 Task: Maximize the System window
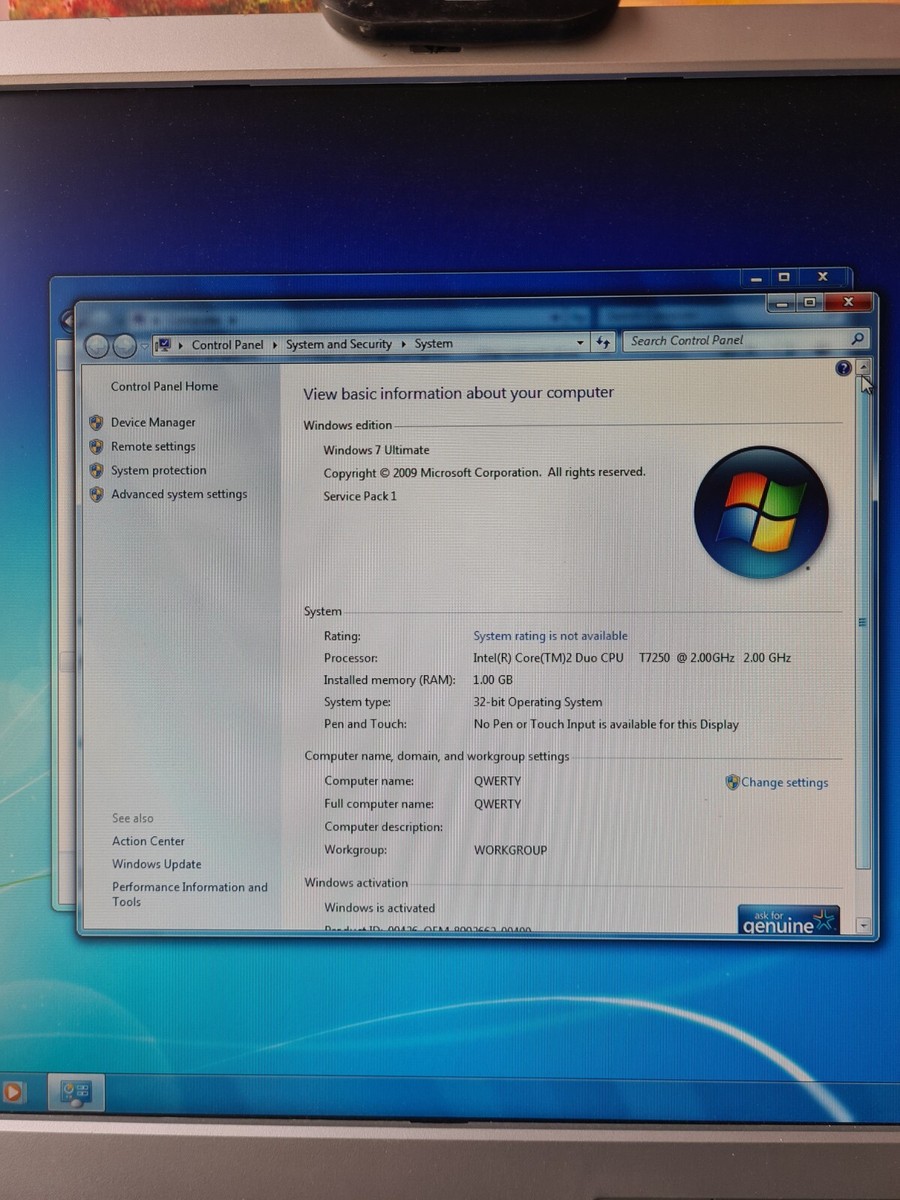(x=809, y=302)
